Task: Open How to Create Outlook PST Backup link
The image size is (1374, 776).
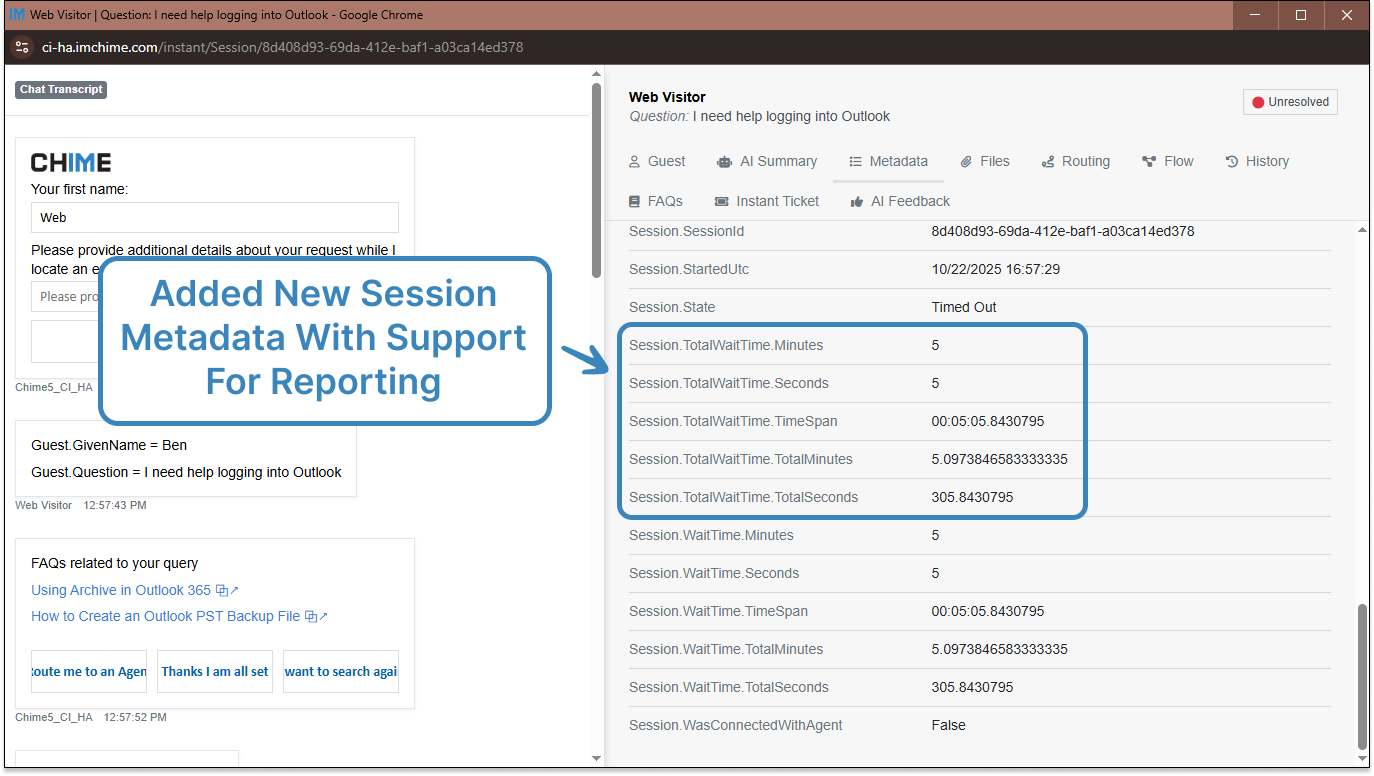Action: [165, 616]
